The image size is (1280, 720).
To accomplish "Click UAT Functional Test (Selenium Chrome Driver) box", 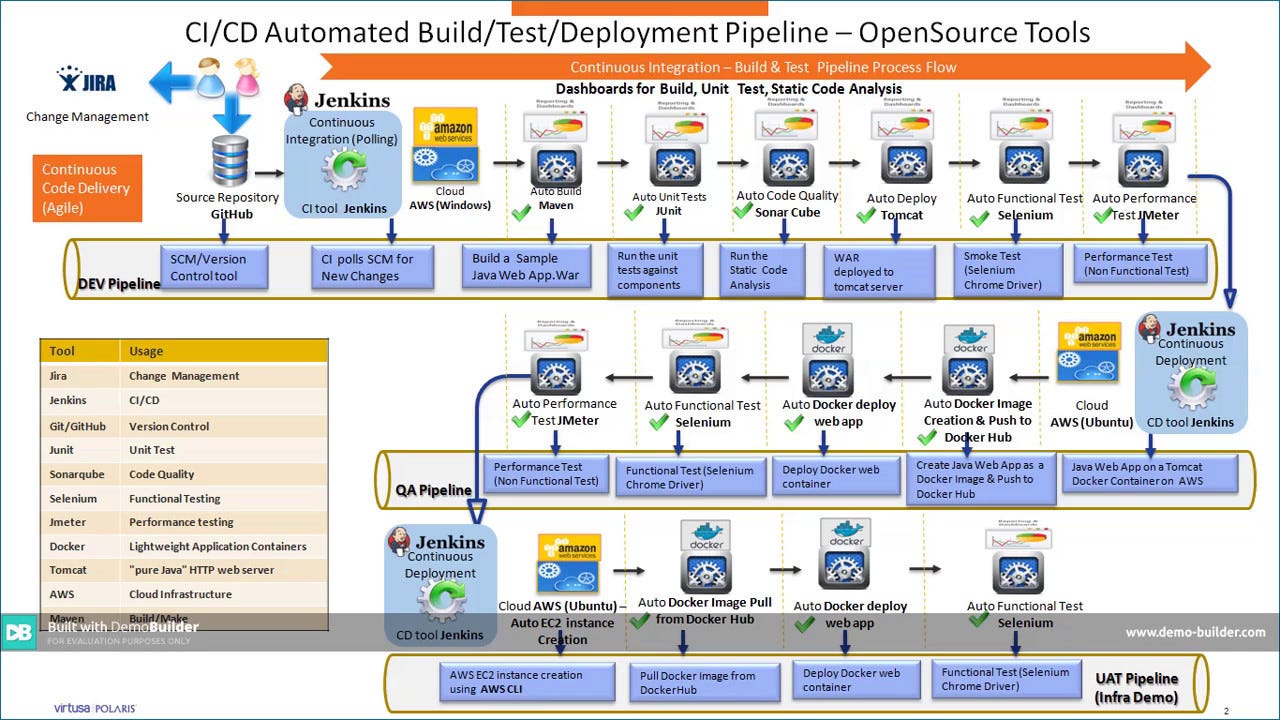I will (x=1007, y=679).
